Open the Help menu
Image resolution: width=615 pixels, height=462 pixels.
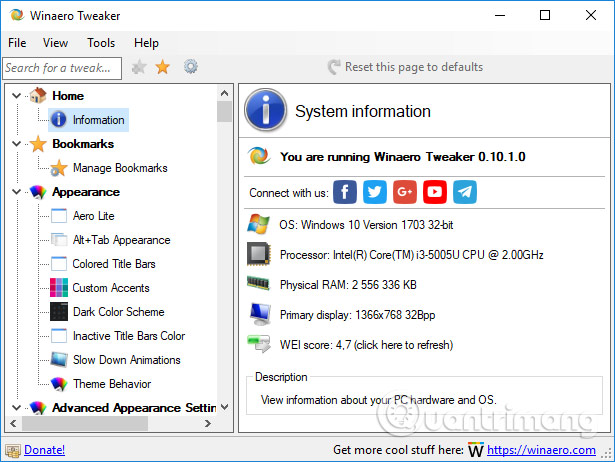146,43
